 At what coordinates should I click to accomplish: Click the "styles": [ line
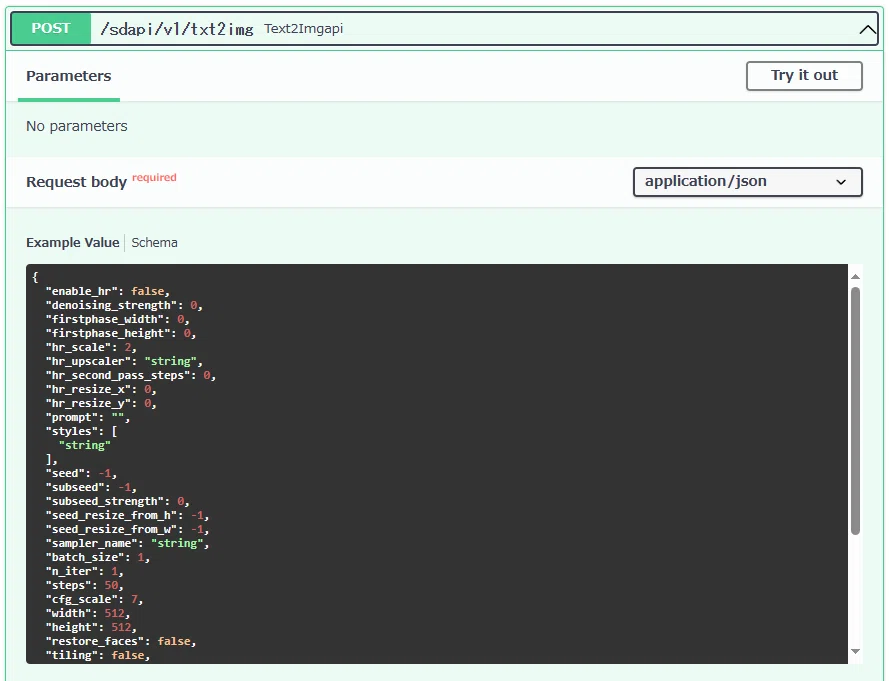(x=82, y=432)
